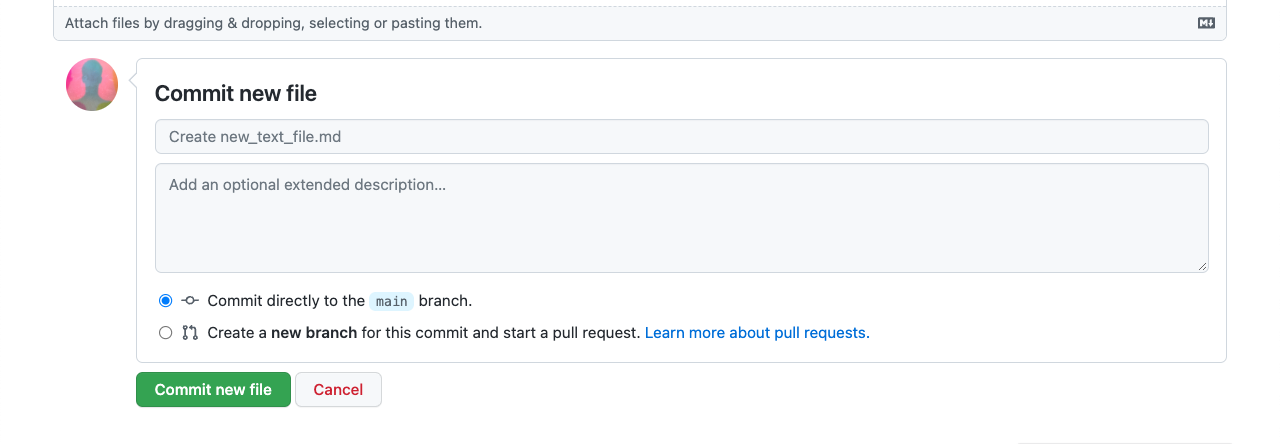Grab the description textarea resize handle
This screenshot has height=444, width=1280.
(x=1202, y=266)
